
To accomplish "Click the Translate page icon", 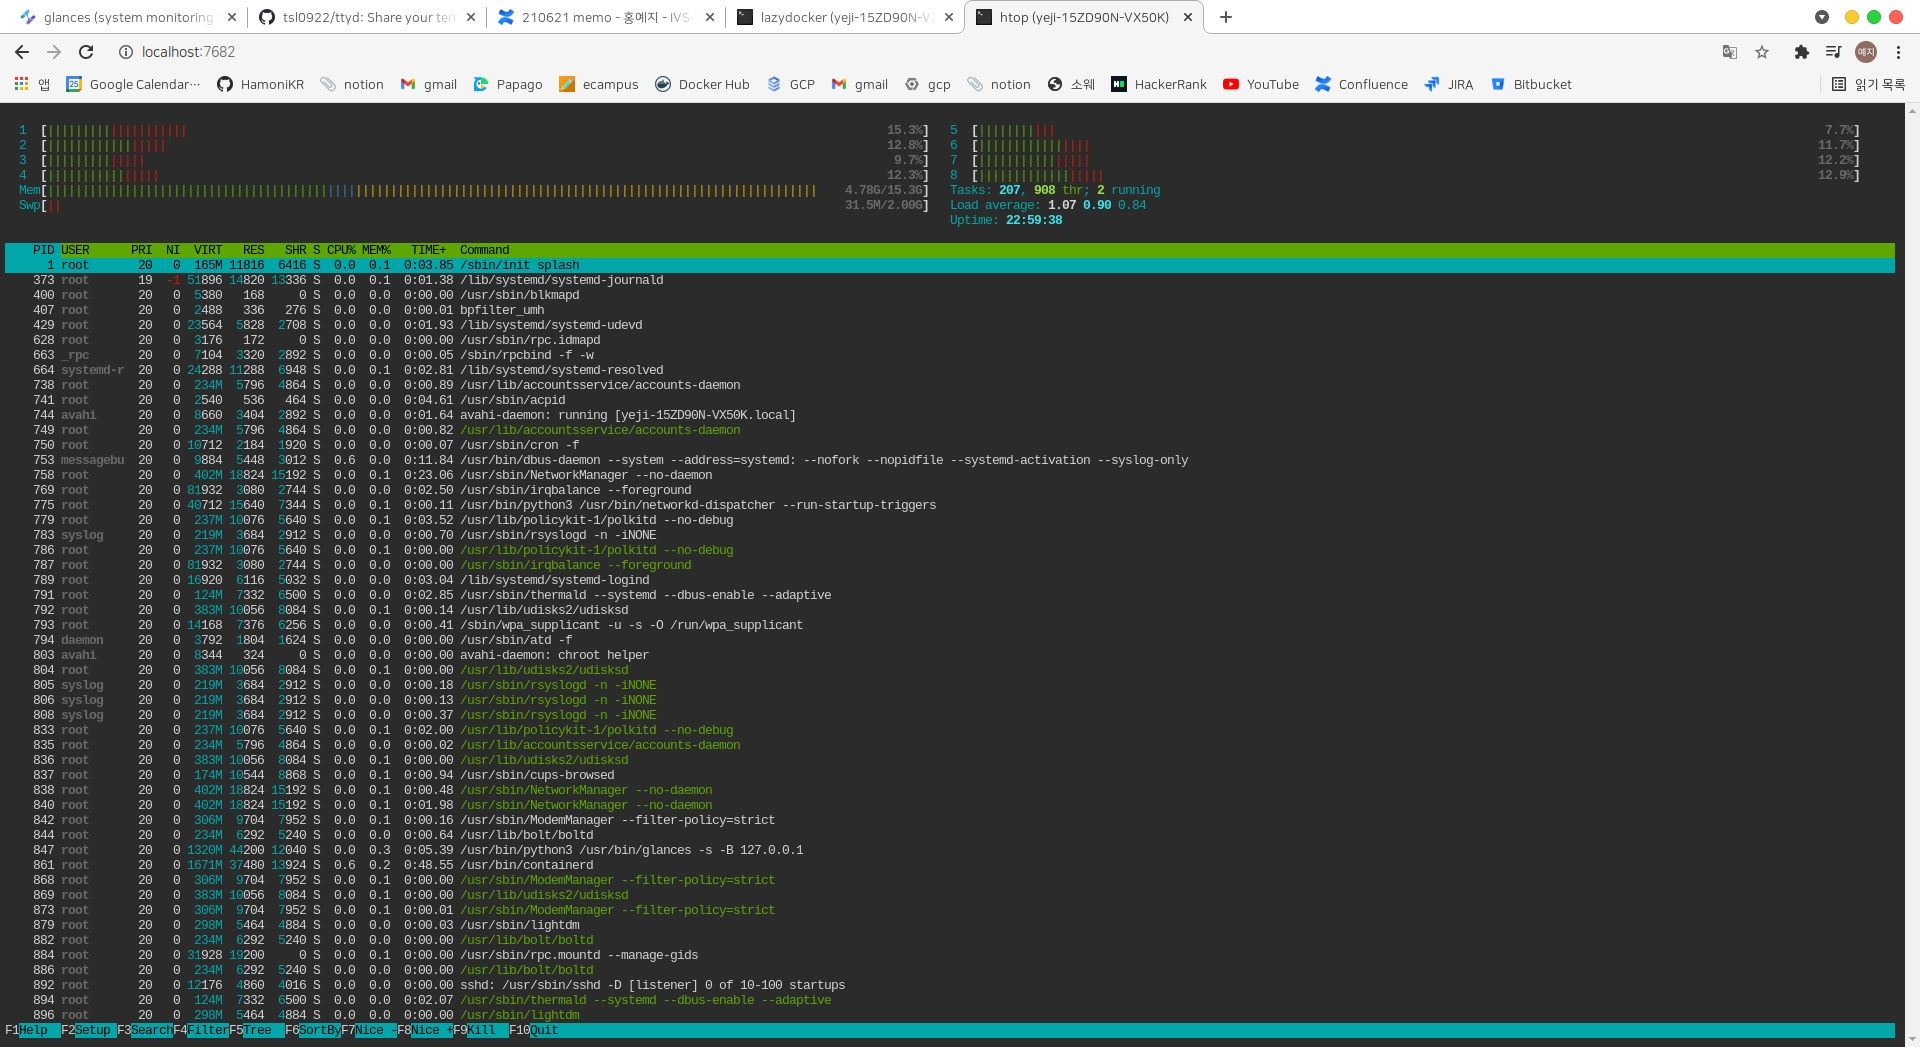I will (1729, 52).
